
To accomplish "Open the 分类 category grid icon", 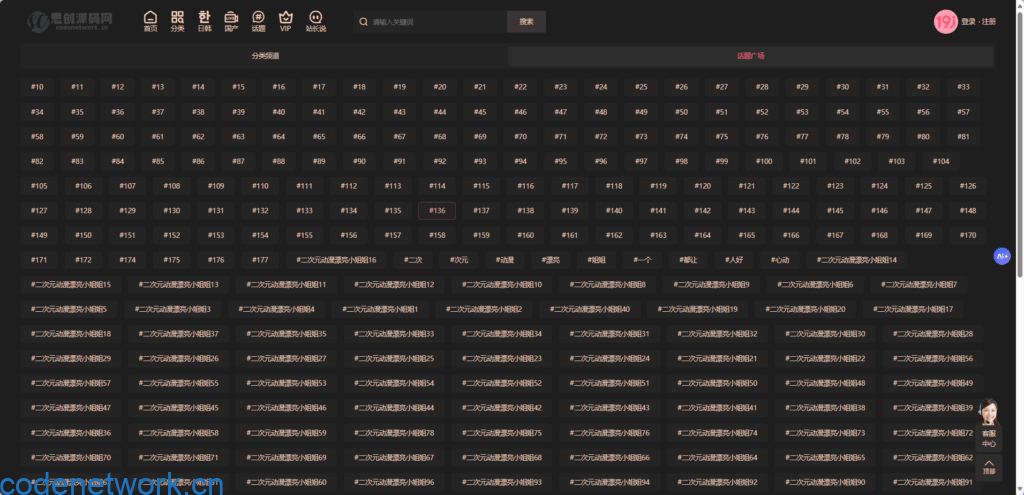I will point(178,22).
